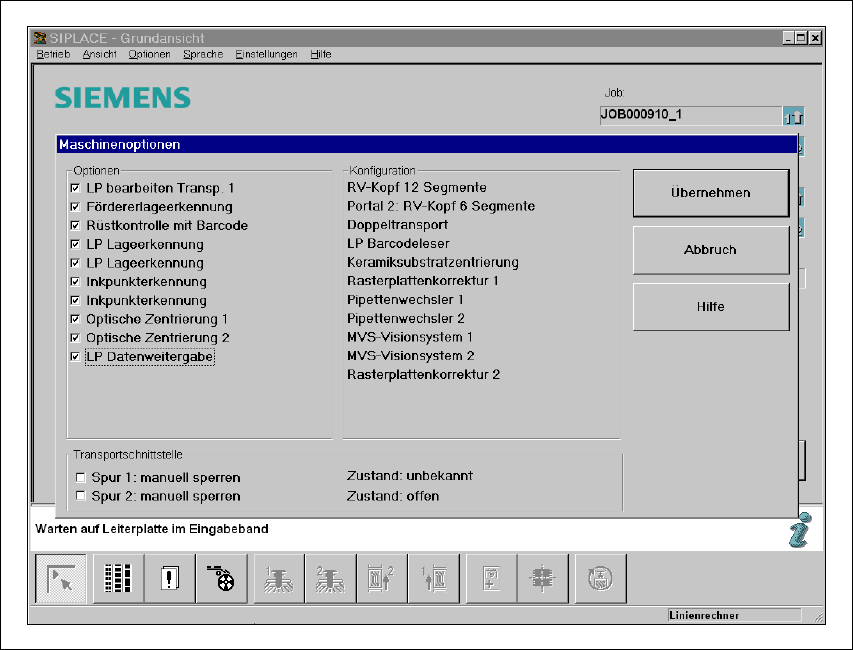This screenshot has width=853, height=650.
Task: Open the Betrieb menu
Action: 53,54
